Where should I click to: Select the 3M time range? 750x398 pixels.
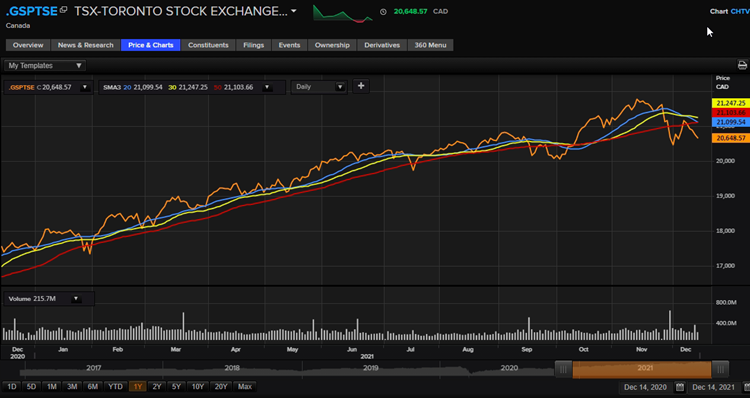pos(72,387)
